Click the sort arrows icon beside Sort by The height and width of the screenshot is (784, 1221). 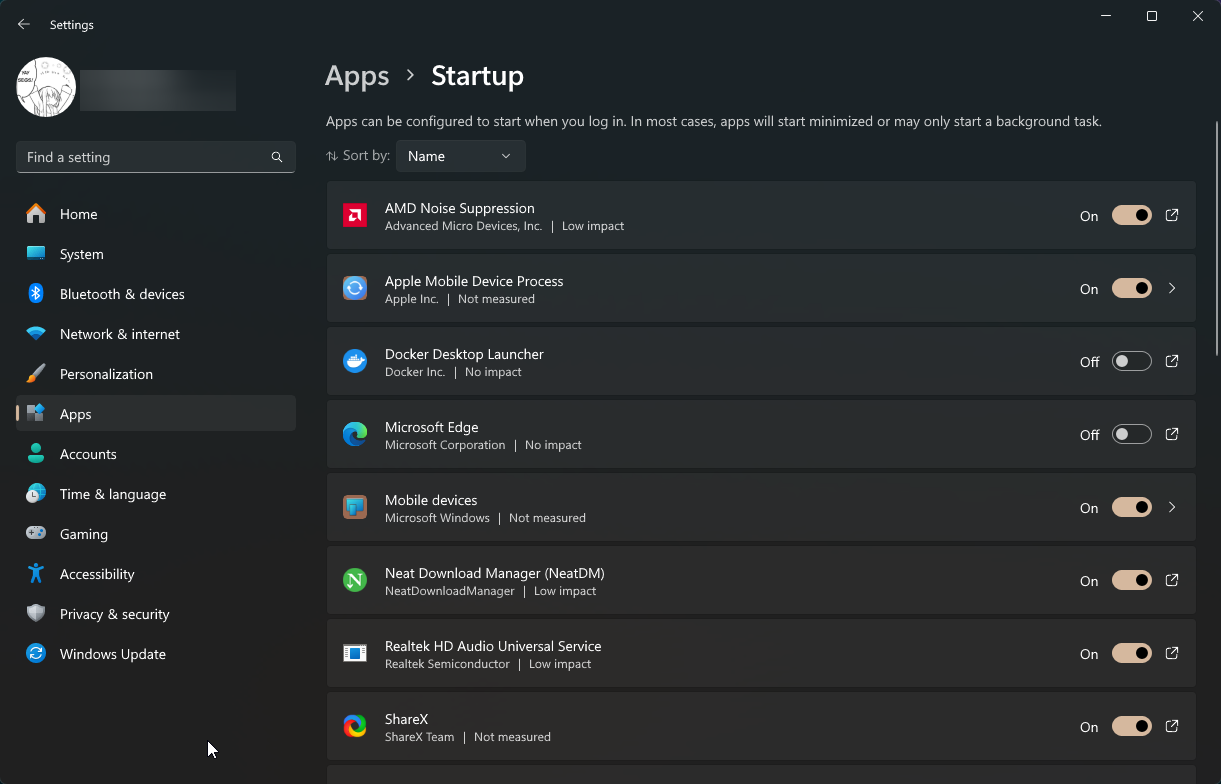click(x=332, y=156)
